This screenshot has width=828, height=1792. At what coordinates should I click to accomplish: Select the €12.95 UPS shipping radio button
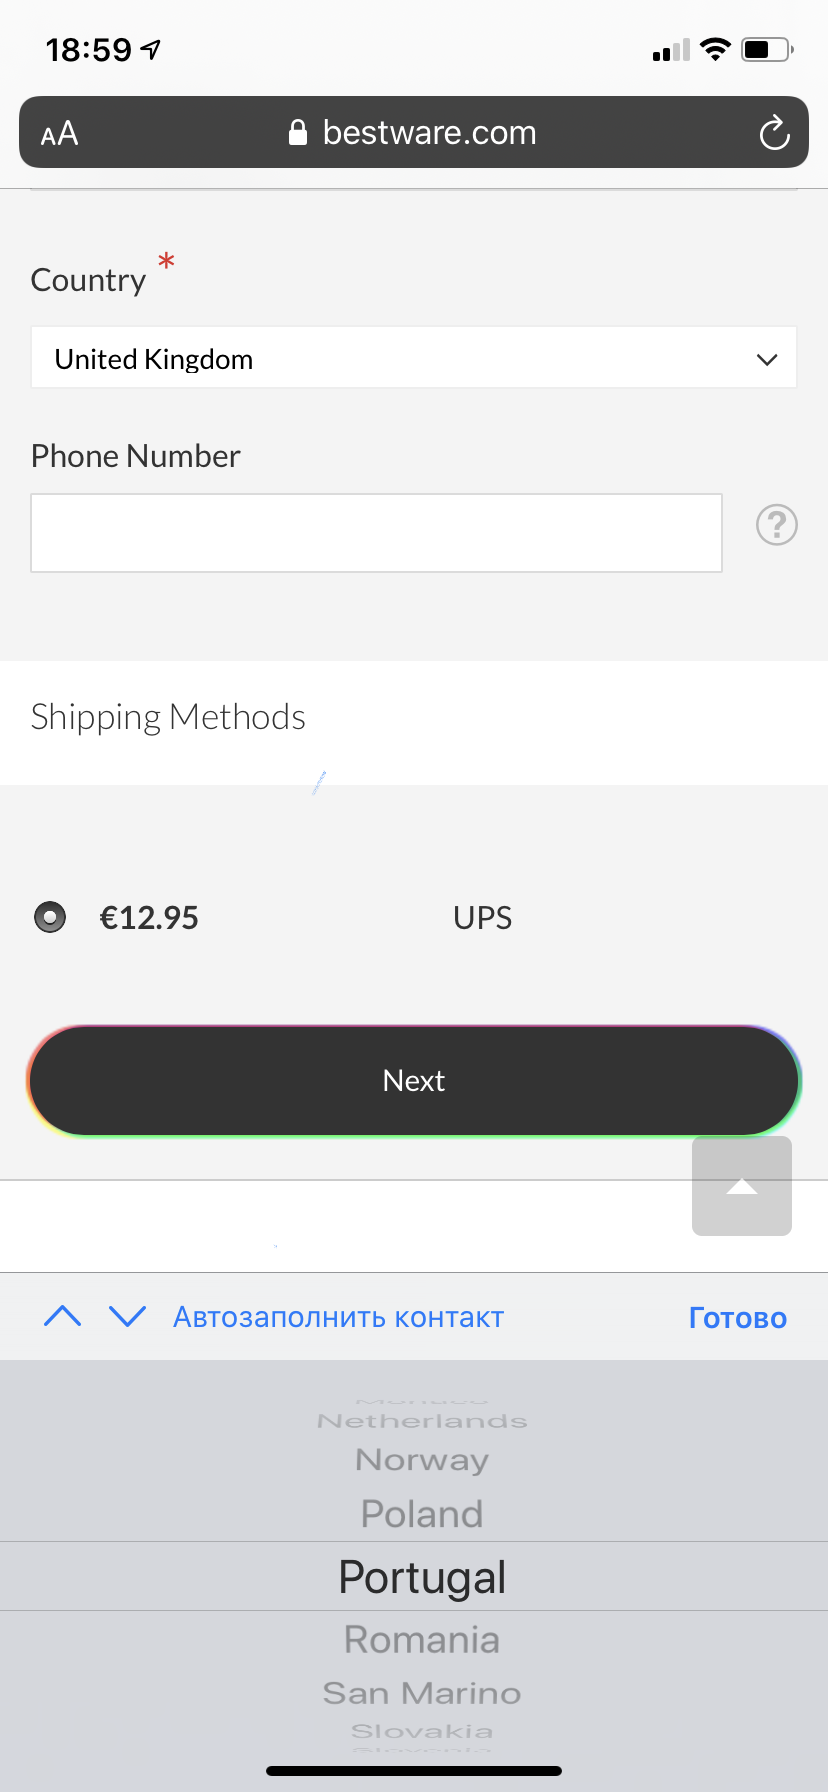click(50, 917)
